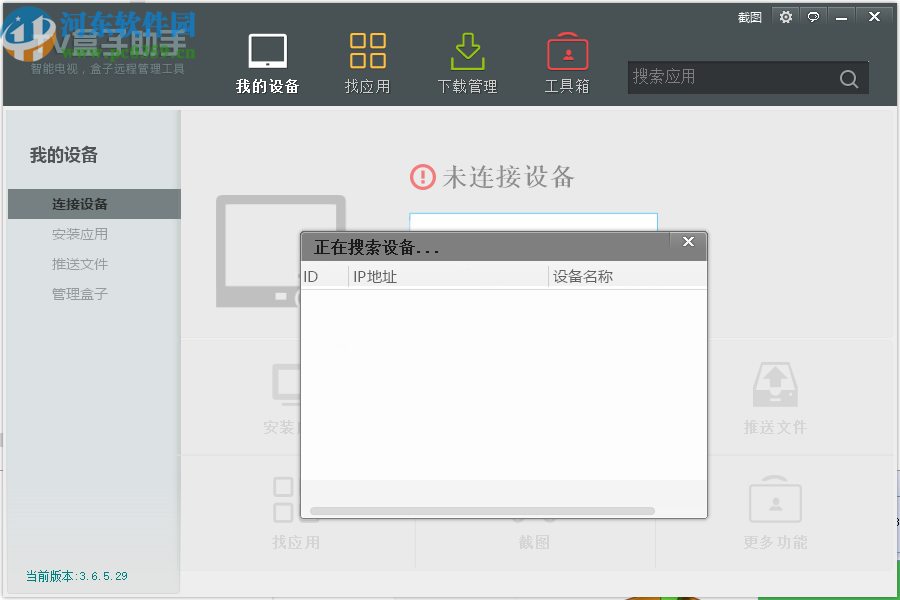900x600 pixels.
Task: Open the feedback chat icon
Action: [813, 17]
